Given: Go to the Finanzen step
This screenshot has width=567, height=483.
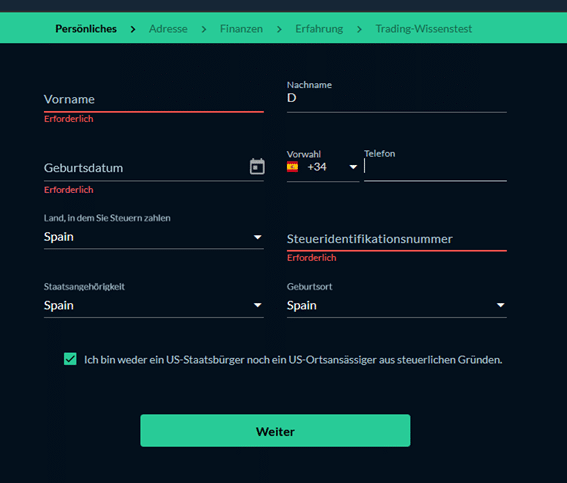Looking at the screenshot, I should pyautogui.click(x=241, y=29).
